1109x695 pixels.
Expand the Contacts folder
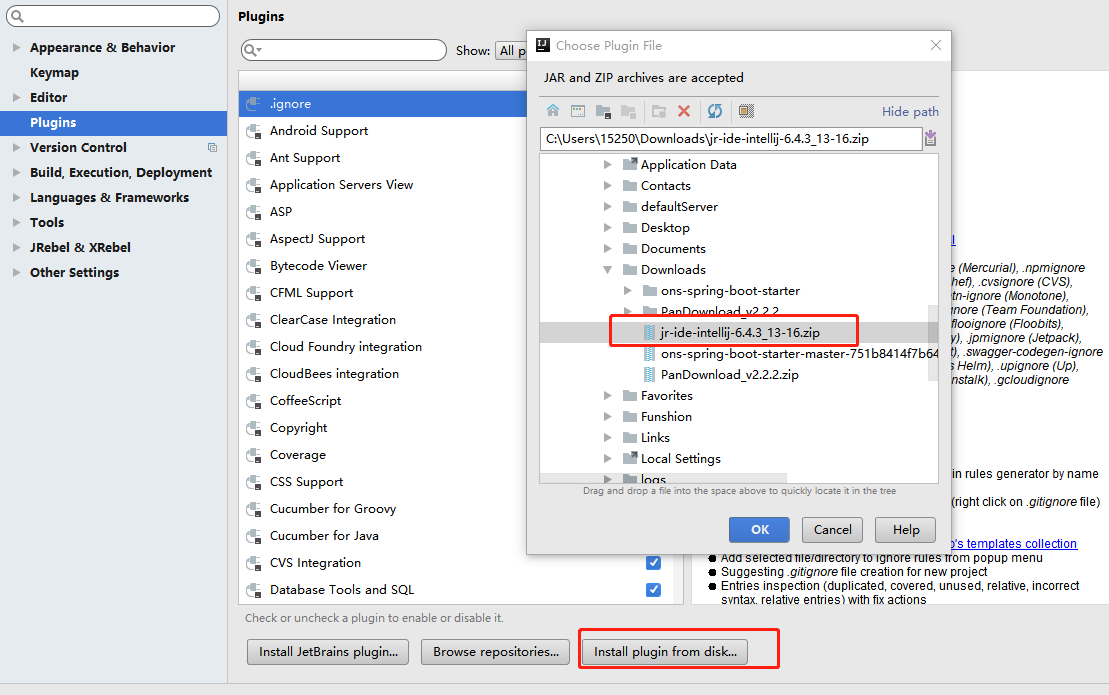(608, 186)
